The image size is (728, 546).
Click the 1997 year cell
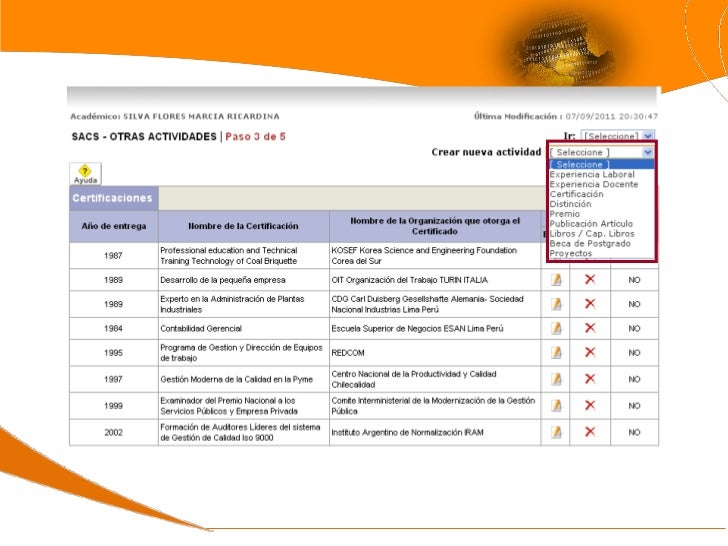click(114, 379)
